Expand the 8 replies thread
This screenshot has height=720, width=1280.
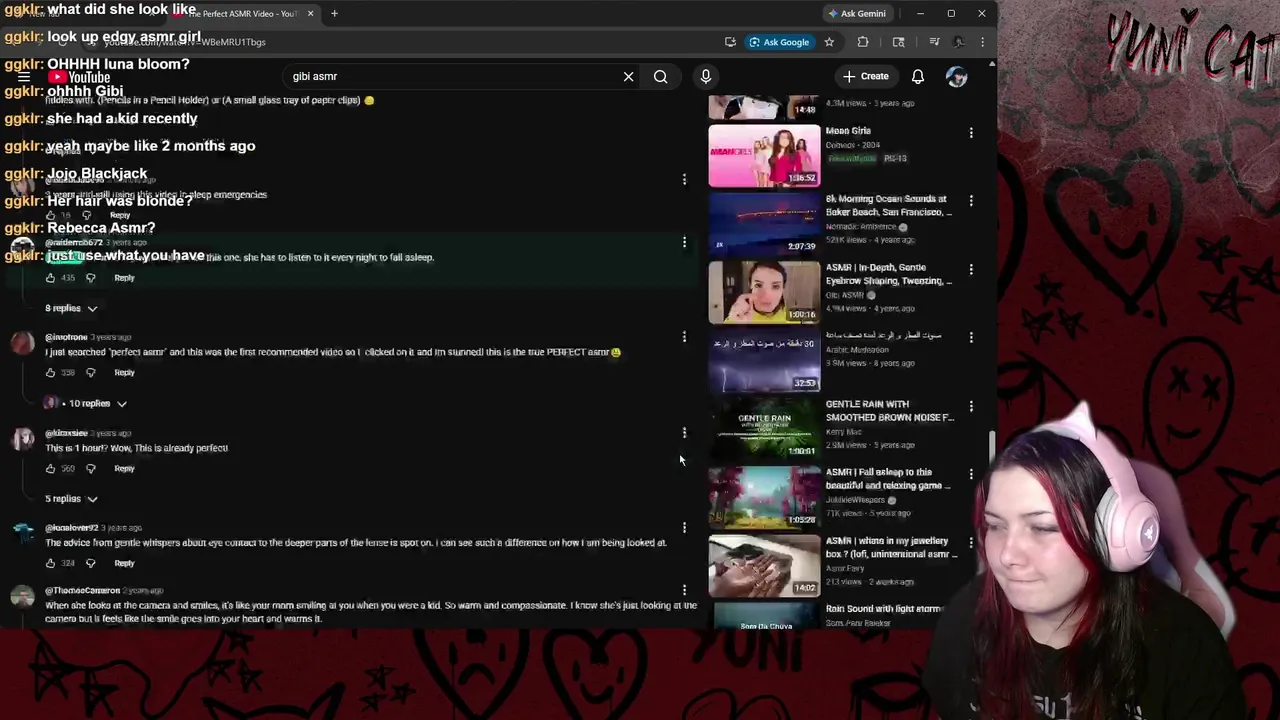(x=71, y=308)
